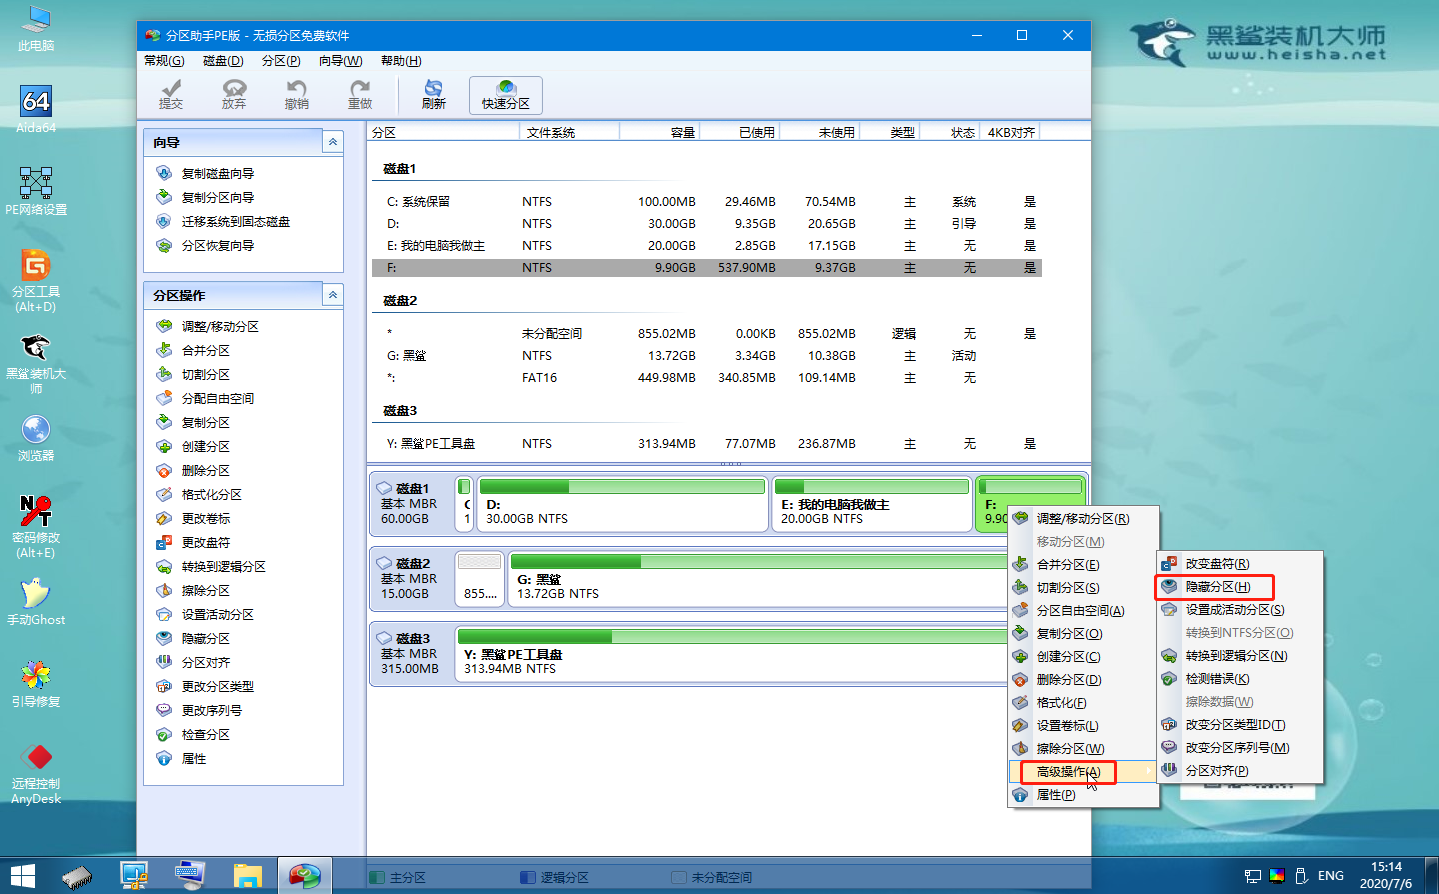Select E: 我的电脑我做主 partition block

pos(871,504)
